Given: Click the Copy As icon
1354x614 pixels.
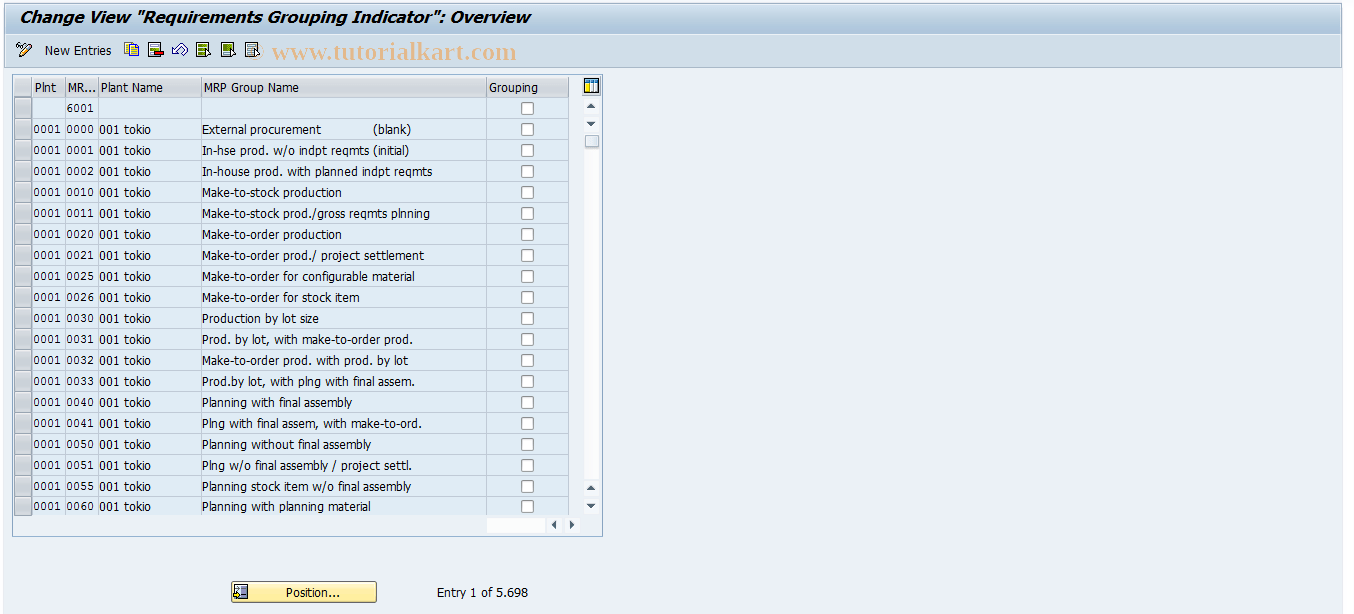Looking at the screenshot, I should (131, 49).
